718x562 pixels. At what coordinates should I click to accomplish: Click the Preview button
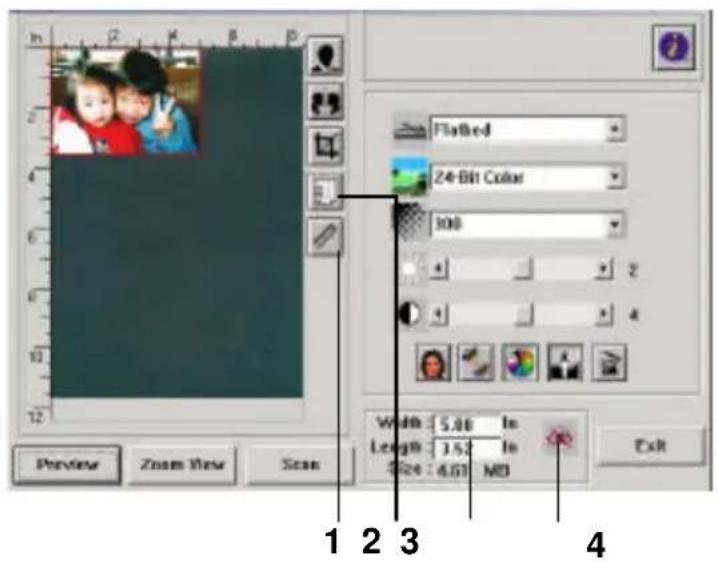coord(67,464)
